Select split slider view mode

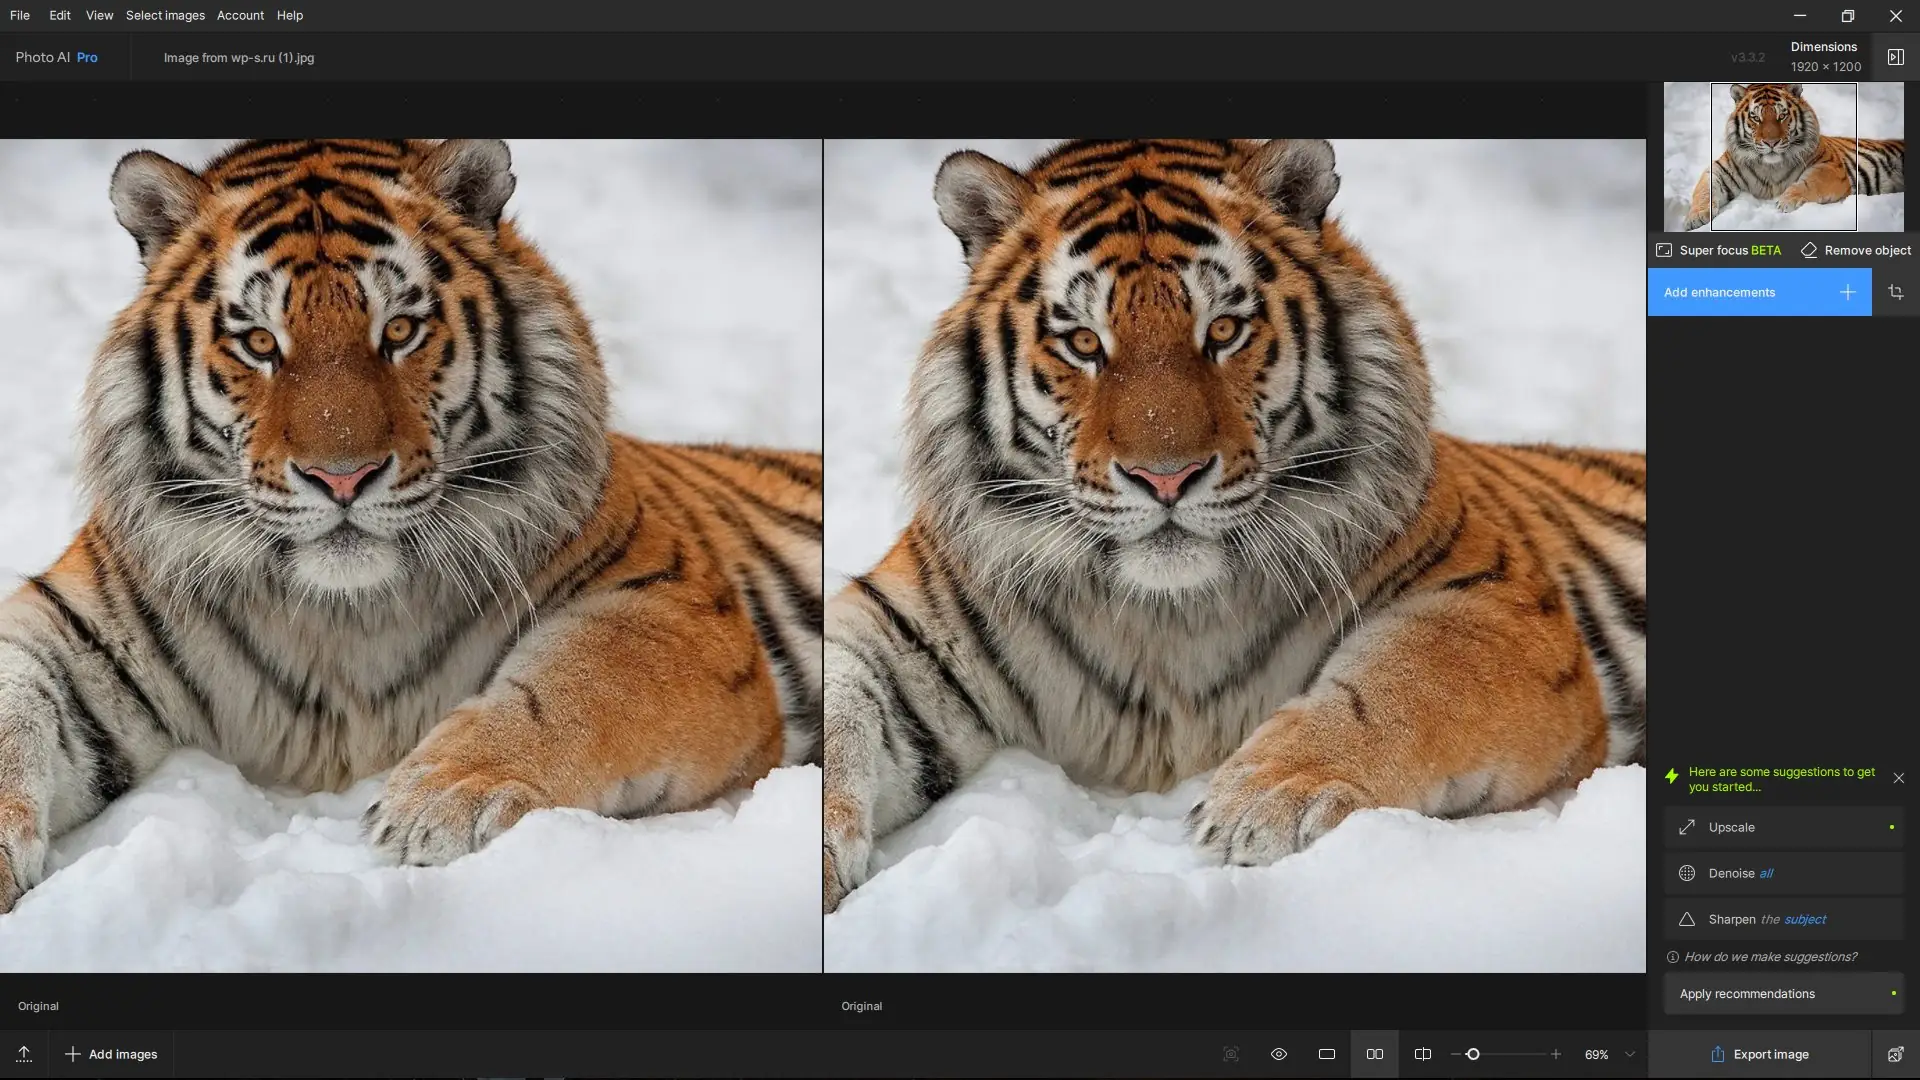(1422, 1054)
